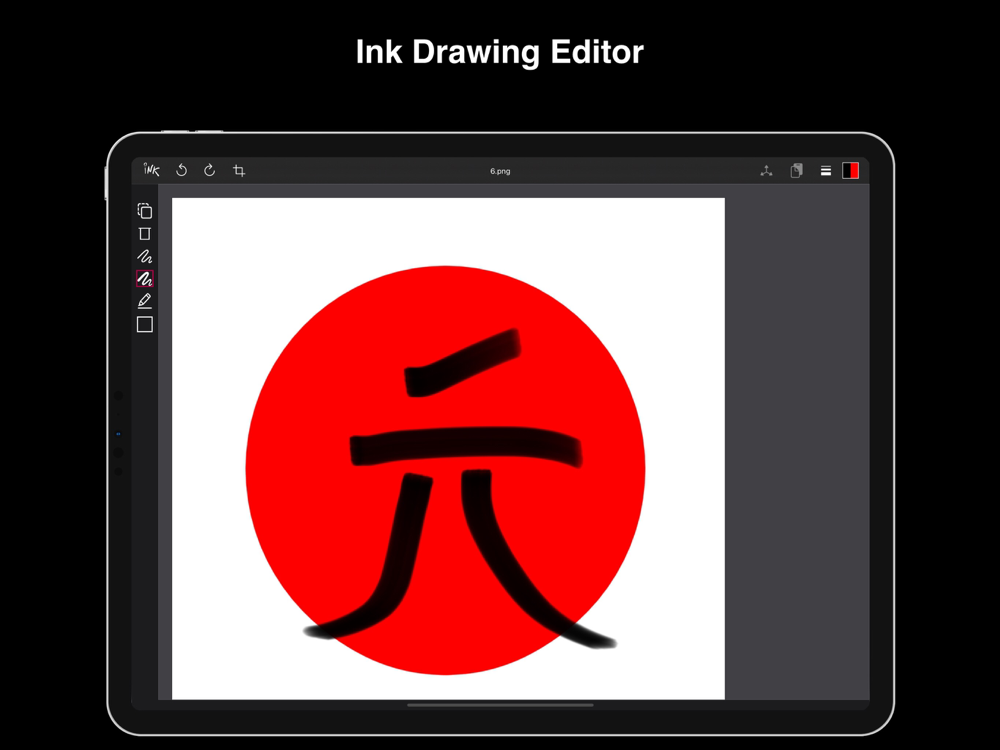Click the red circle on canvas
Viewport: 1000px width, 750px height.
point(445,470)
